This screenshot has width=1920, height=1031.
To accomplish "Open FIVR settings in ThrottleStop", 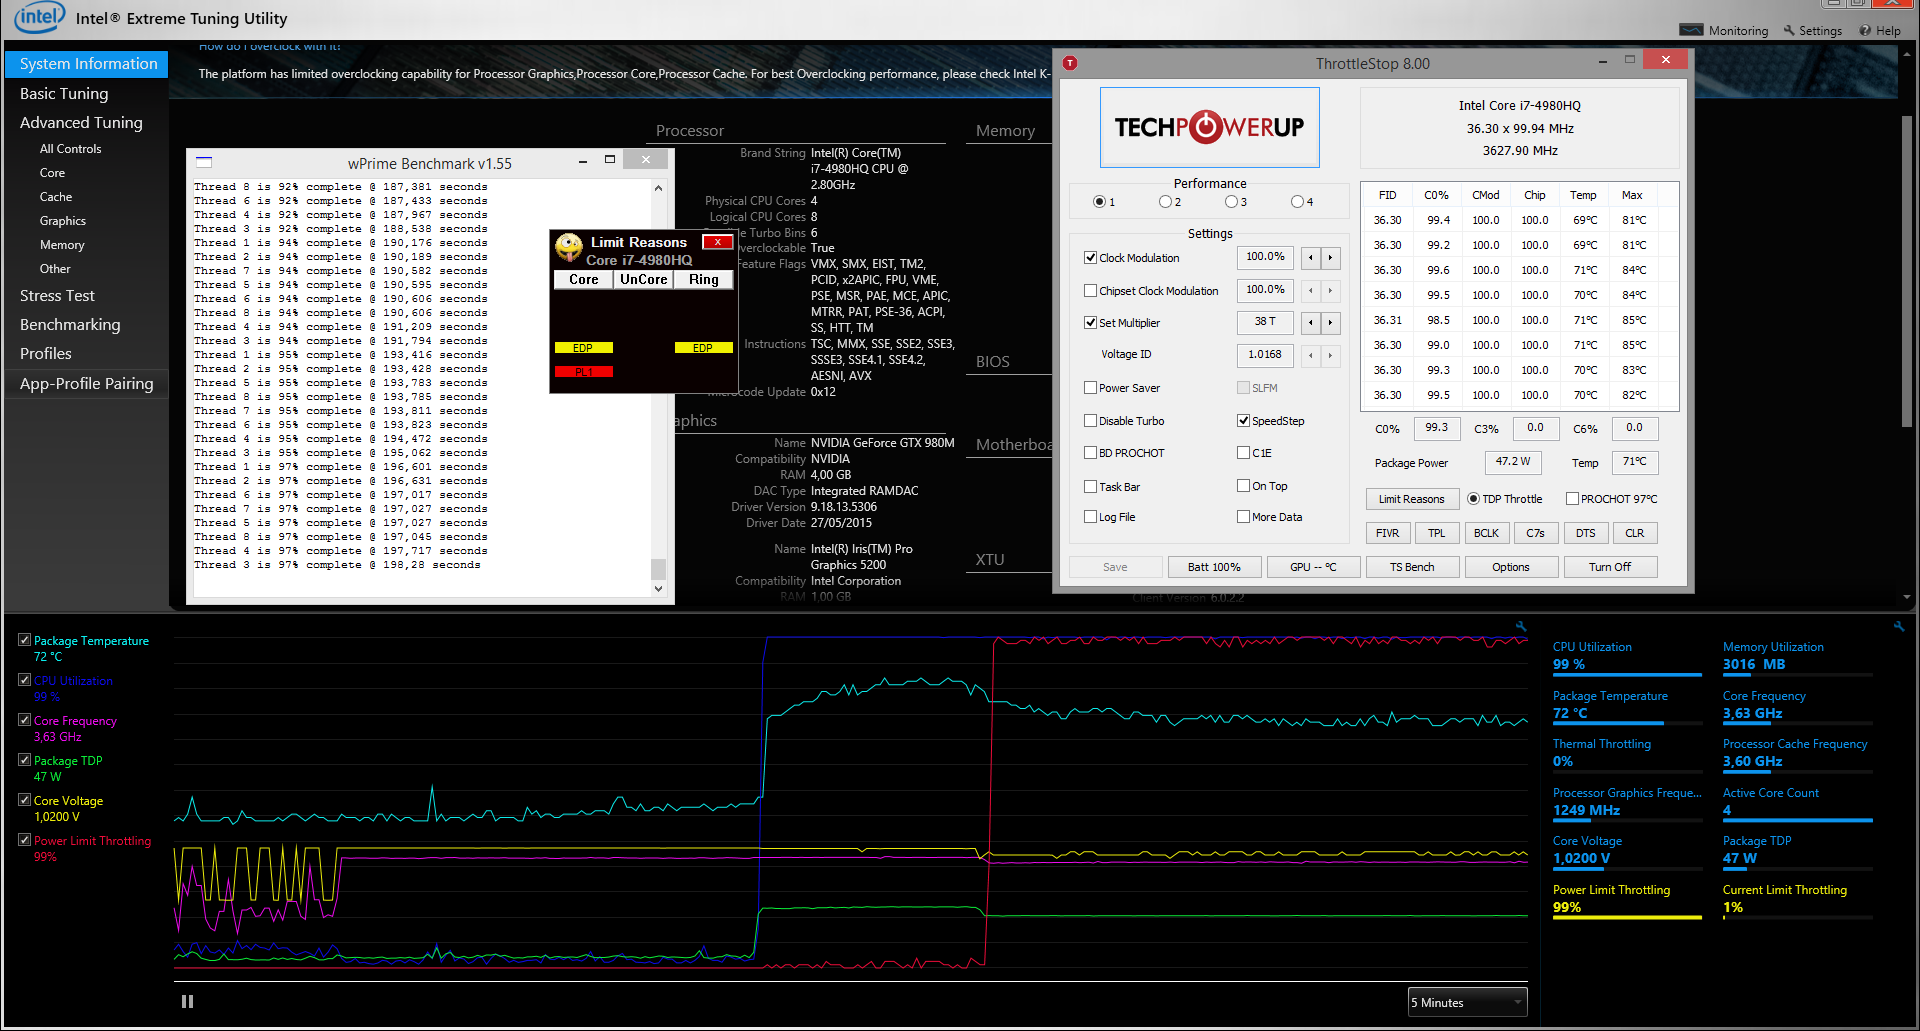I will [1387, 533].
